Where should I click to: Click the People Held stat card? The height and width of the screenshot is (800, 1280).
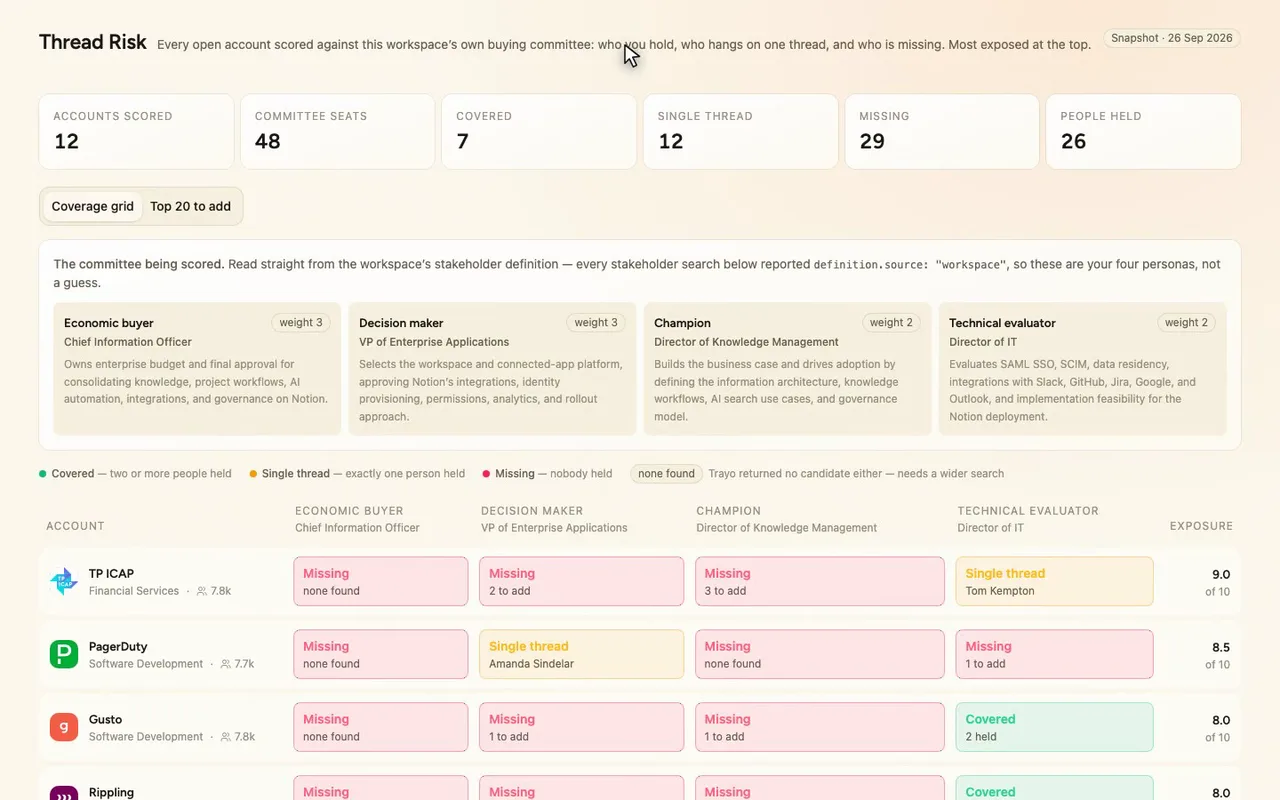click(x=1144, y=131)
